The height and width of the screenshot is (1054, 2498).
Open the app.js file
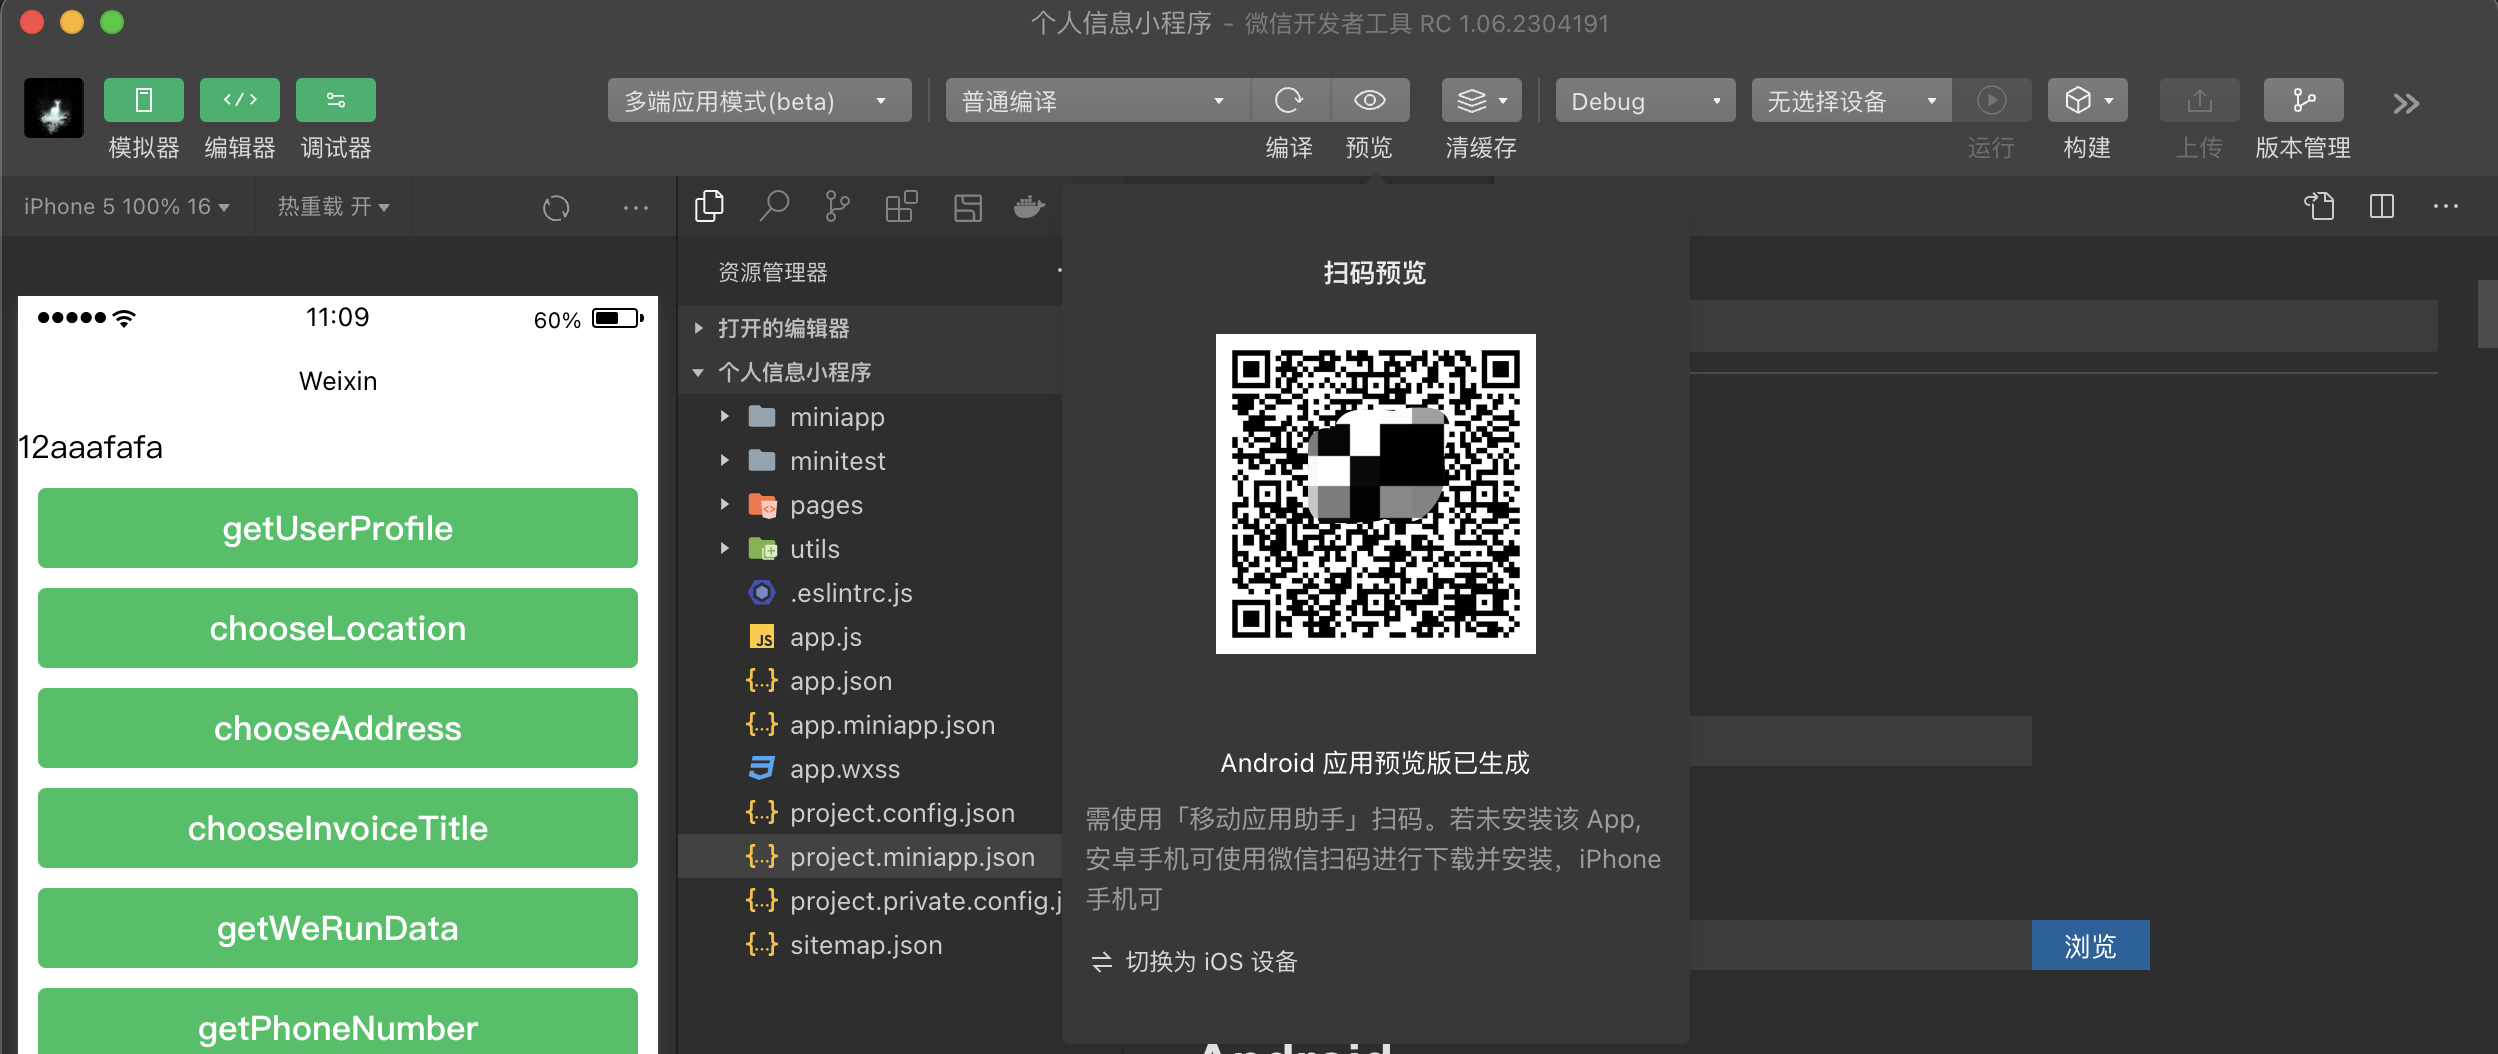point(870,636)
